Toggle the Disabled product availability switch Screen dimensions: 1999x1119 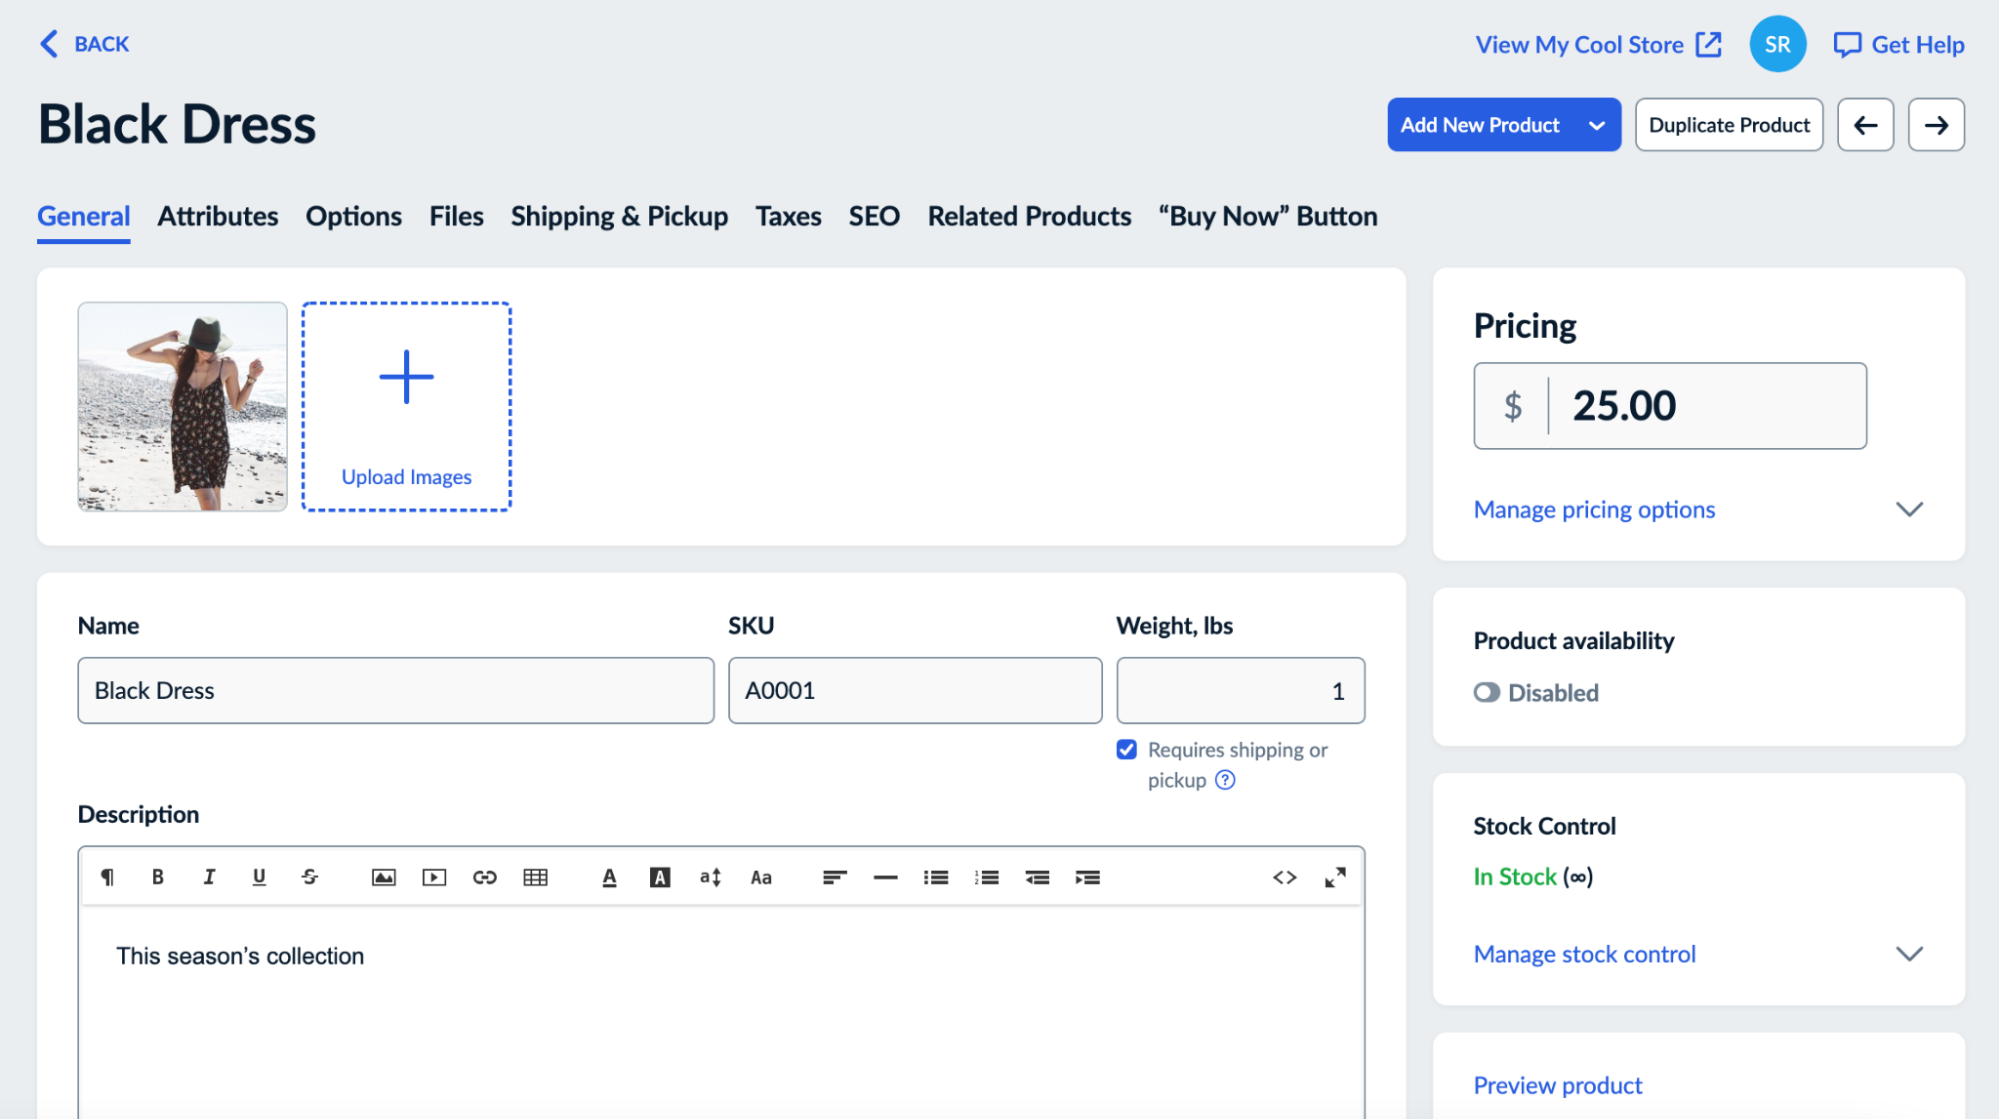pos(1487,692)
